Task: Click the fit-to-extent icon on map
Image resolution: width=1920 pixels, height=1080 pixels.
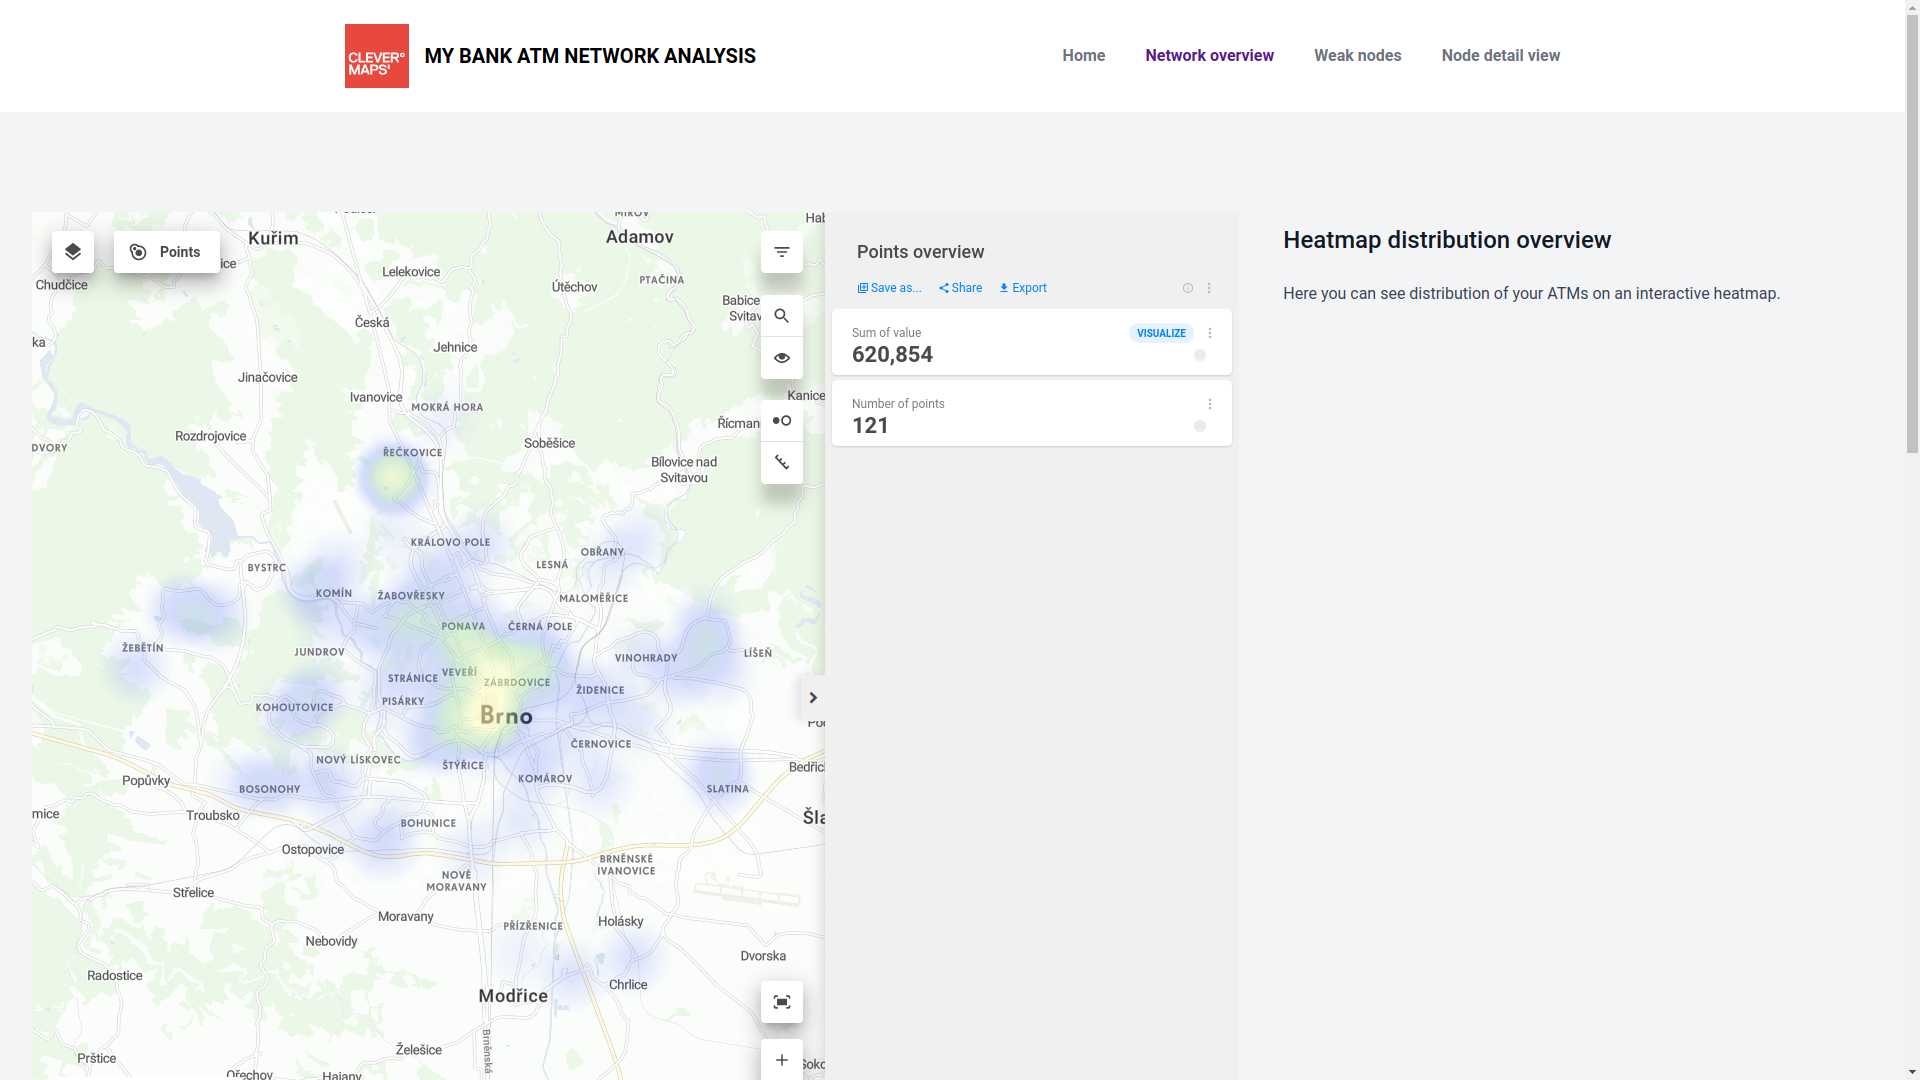Action: [x=781, y=1002]
